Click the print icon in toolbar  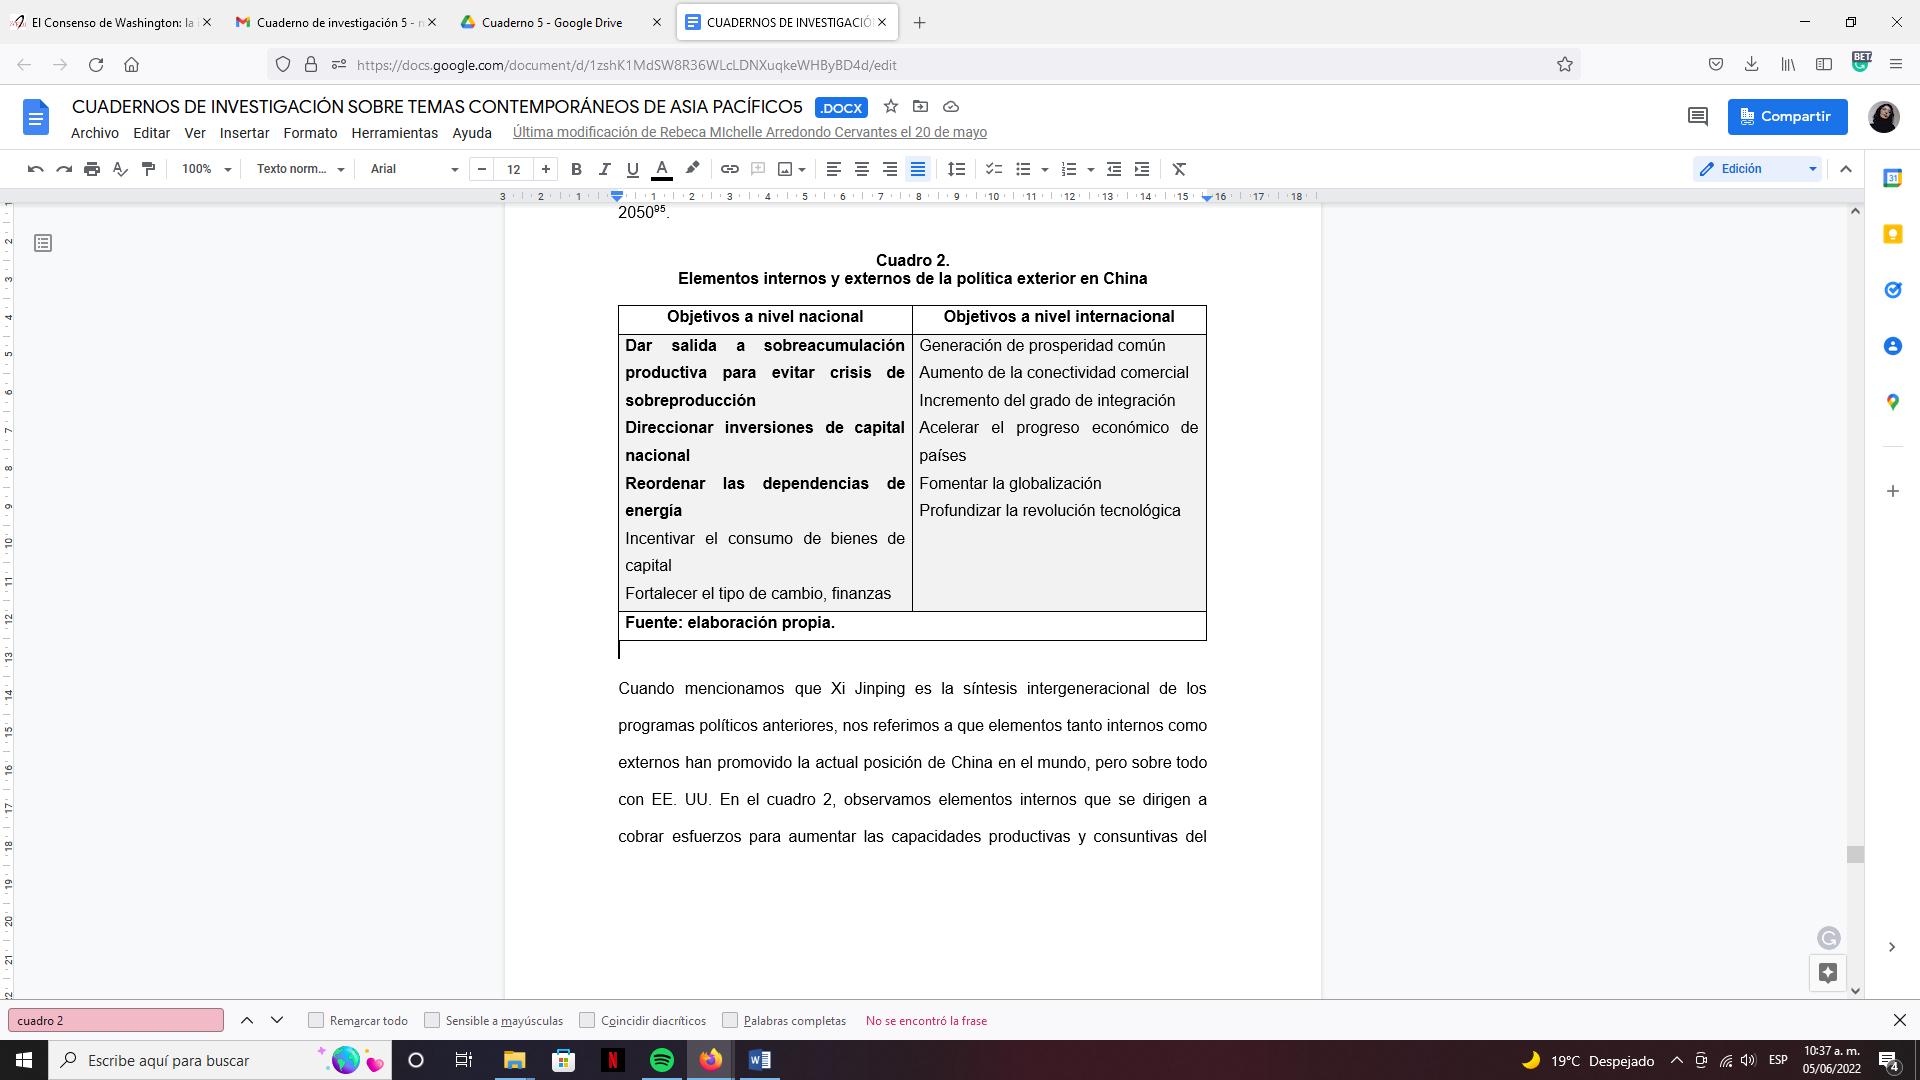92,169
